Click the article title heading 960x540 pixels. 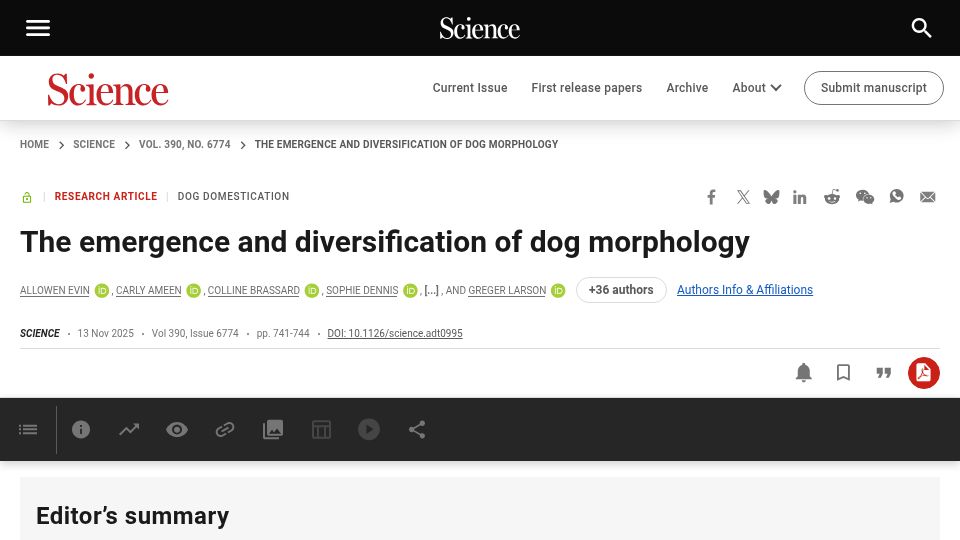point(384,242)
